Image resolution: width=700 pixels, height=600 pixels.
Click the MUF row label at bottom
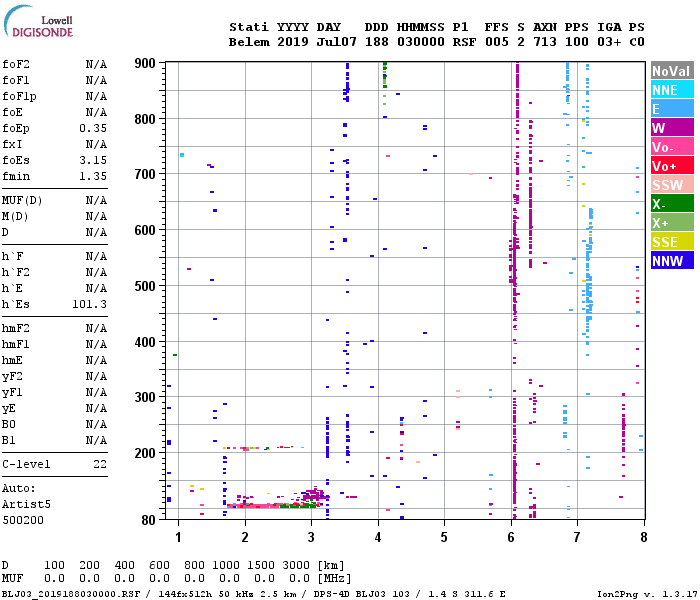(x=12, y=579)
